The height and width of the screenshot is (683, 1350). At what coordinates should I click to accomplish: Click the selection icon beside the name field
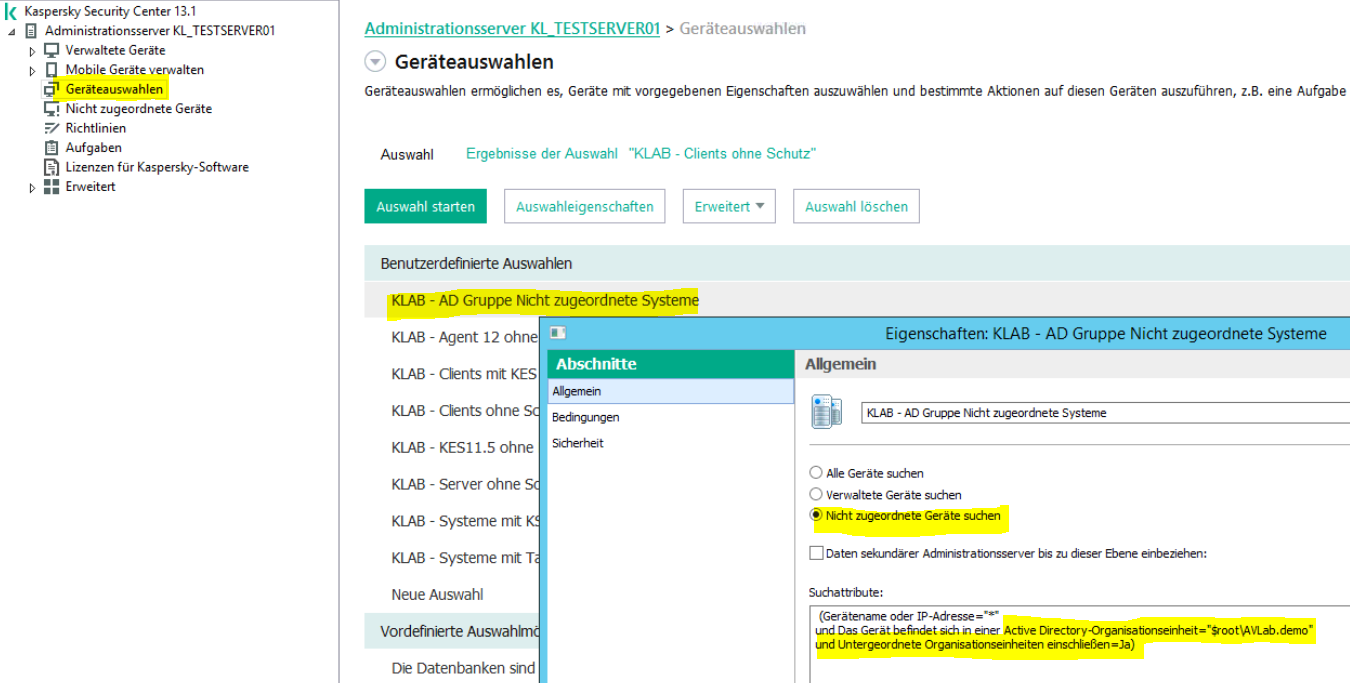[826, 411]
